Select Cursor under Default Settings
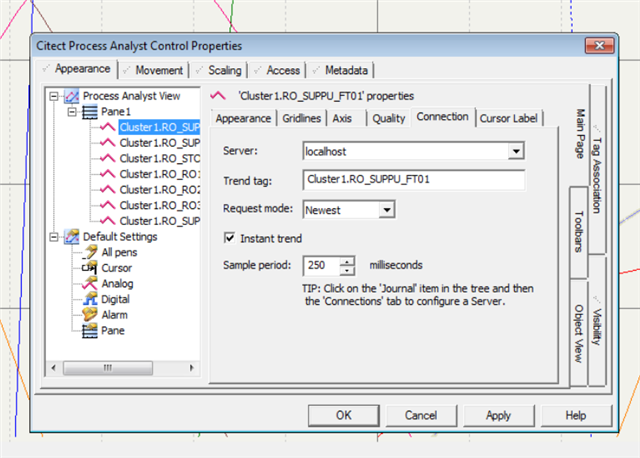 pyautogui.click(x=116, y=268)
